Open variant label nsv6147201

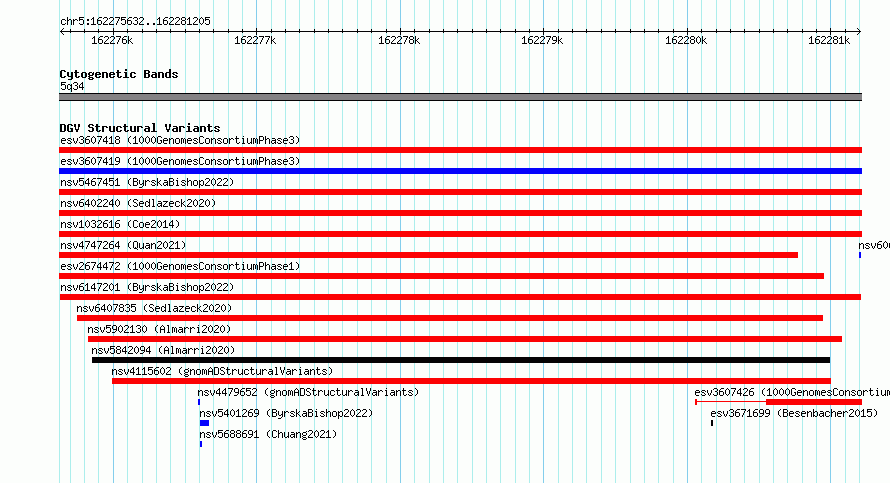click(x=147, y=287)
